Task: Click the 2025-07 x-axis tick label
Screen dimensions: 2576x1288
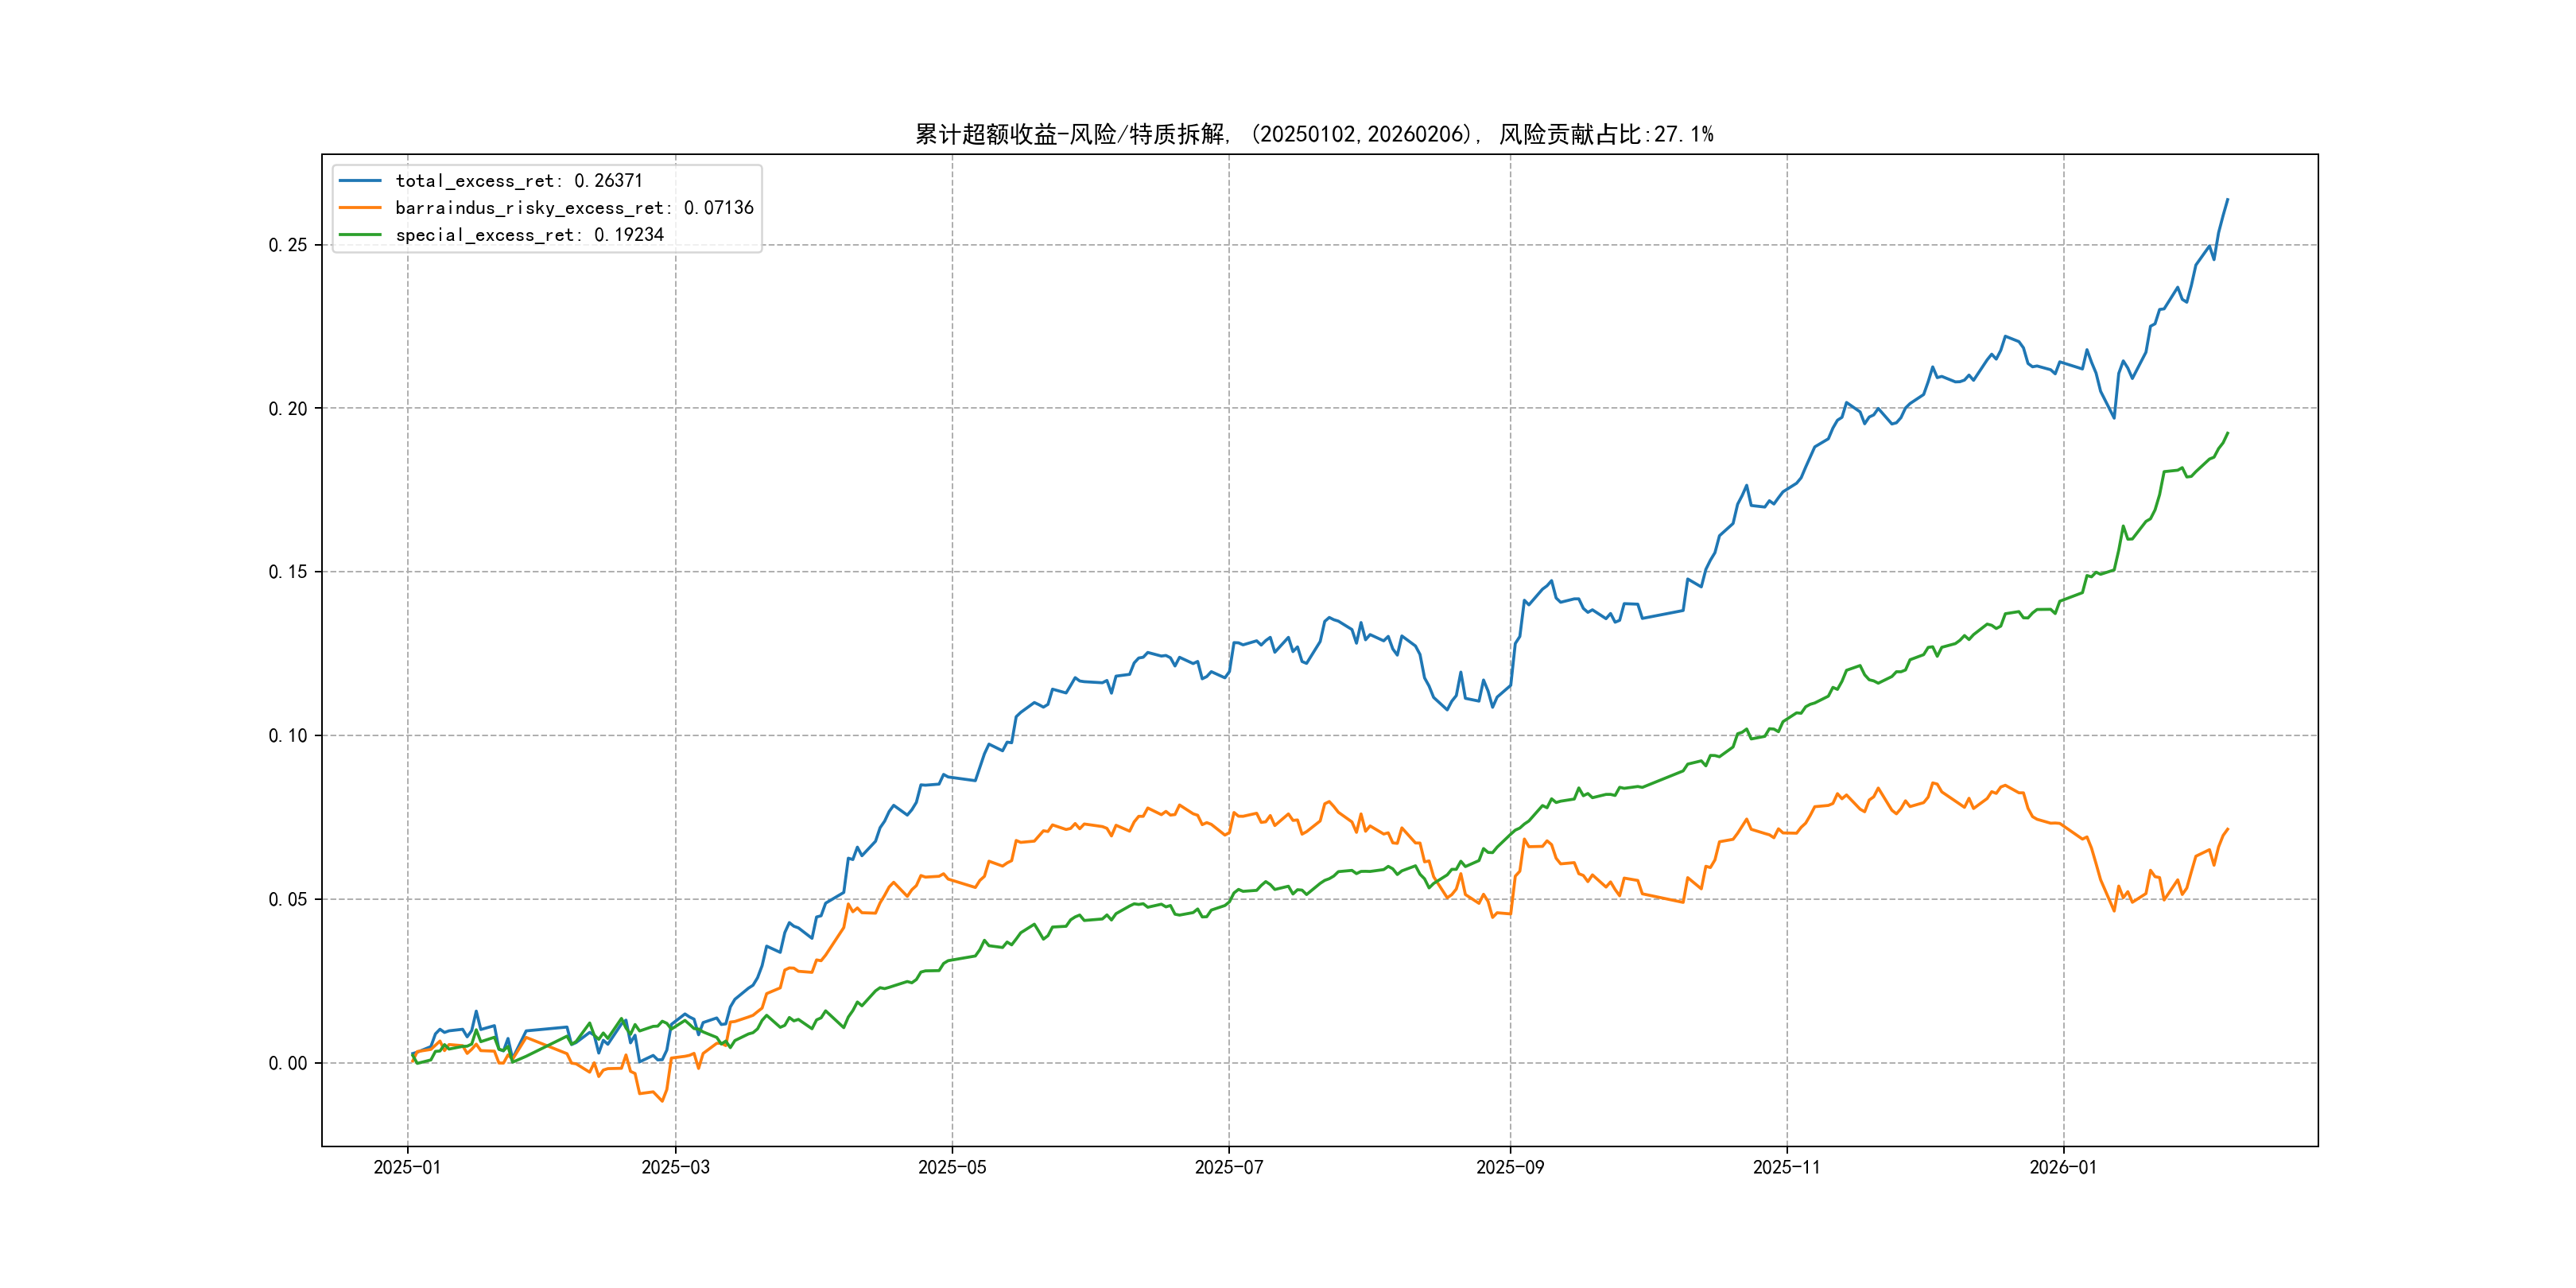Action: (x=1229, y=1167)
